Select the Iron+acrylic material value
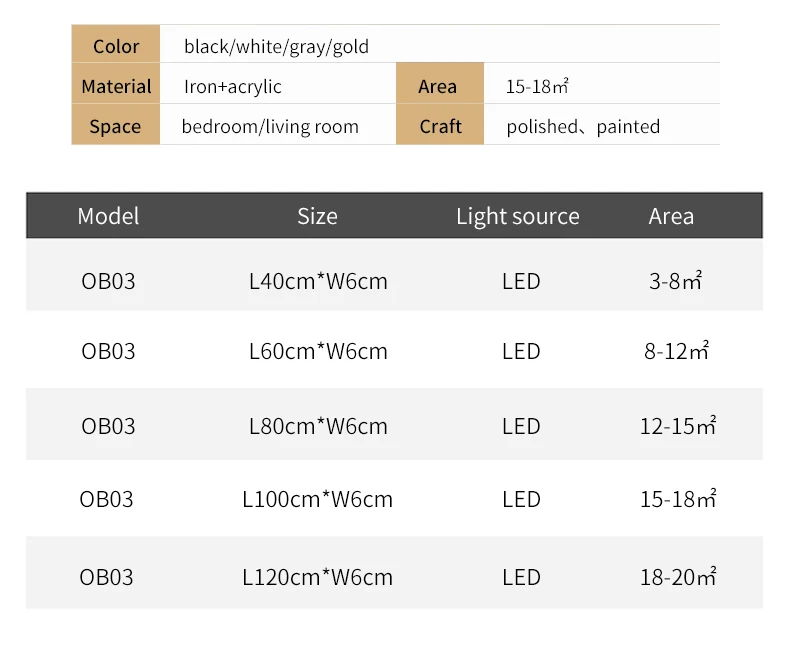This screenshot has width=790, height=661. coord(232,87)
